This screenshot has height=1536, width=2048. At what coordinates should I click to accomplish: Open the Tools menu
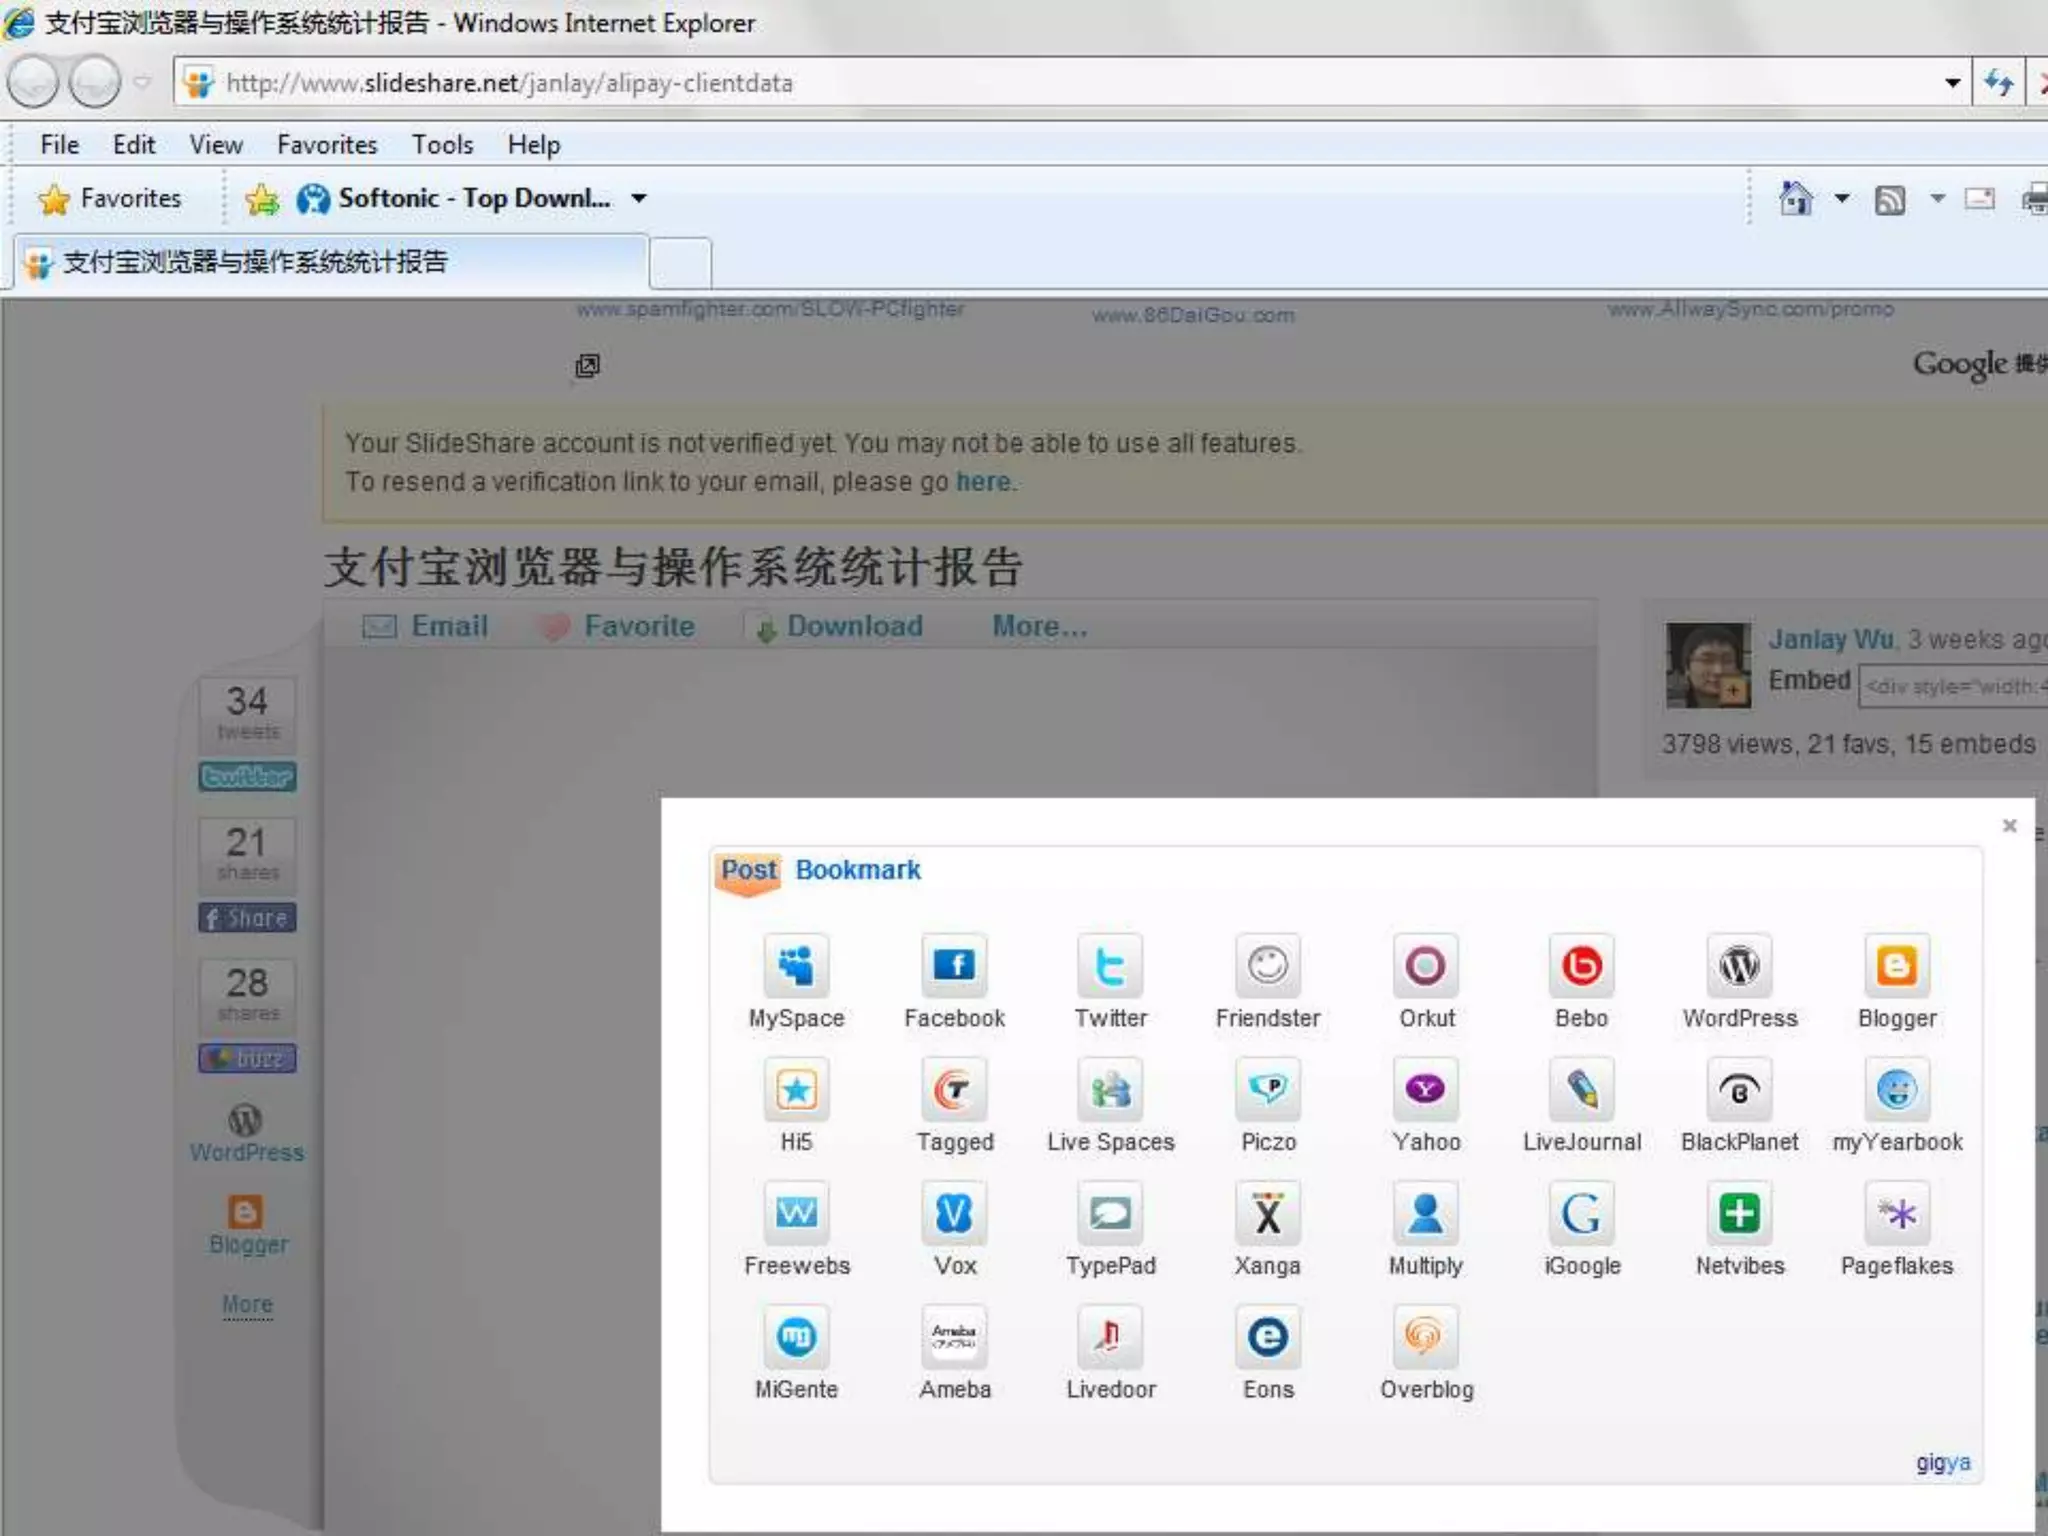tap(442, 145)
